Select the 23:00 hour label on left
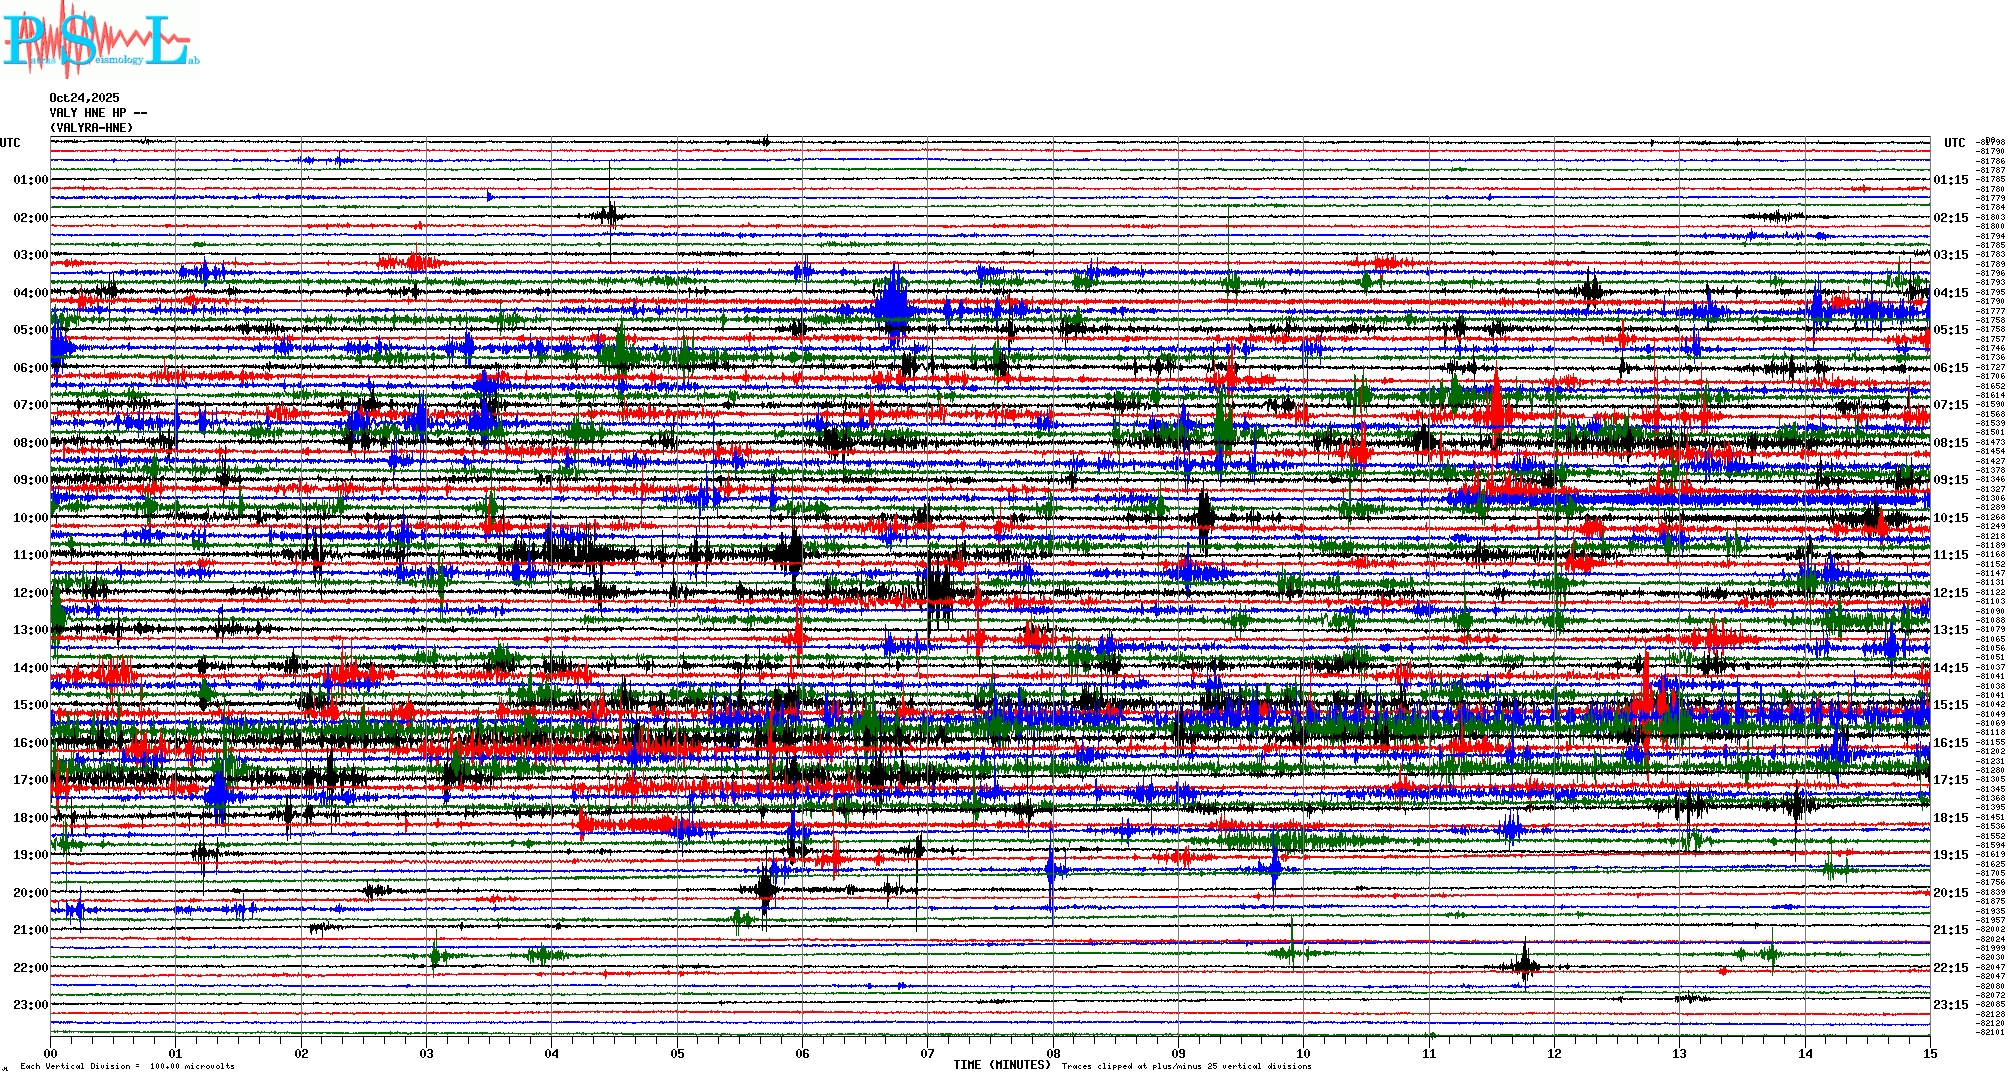 [30, 1005]
